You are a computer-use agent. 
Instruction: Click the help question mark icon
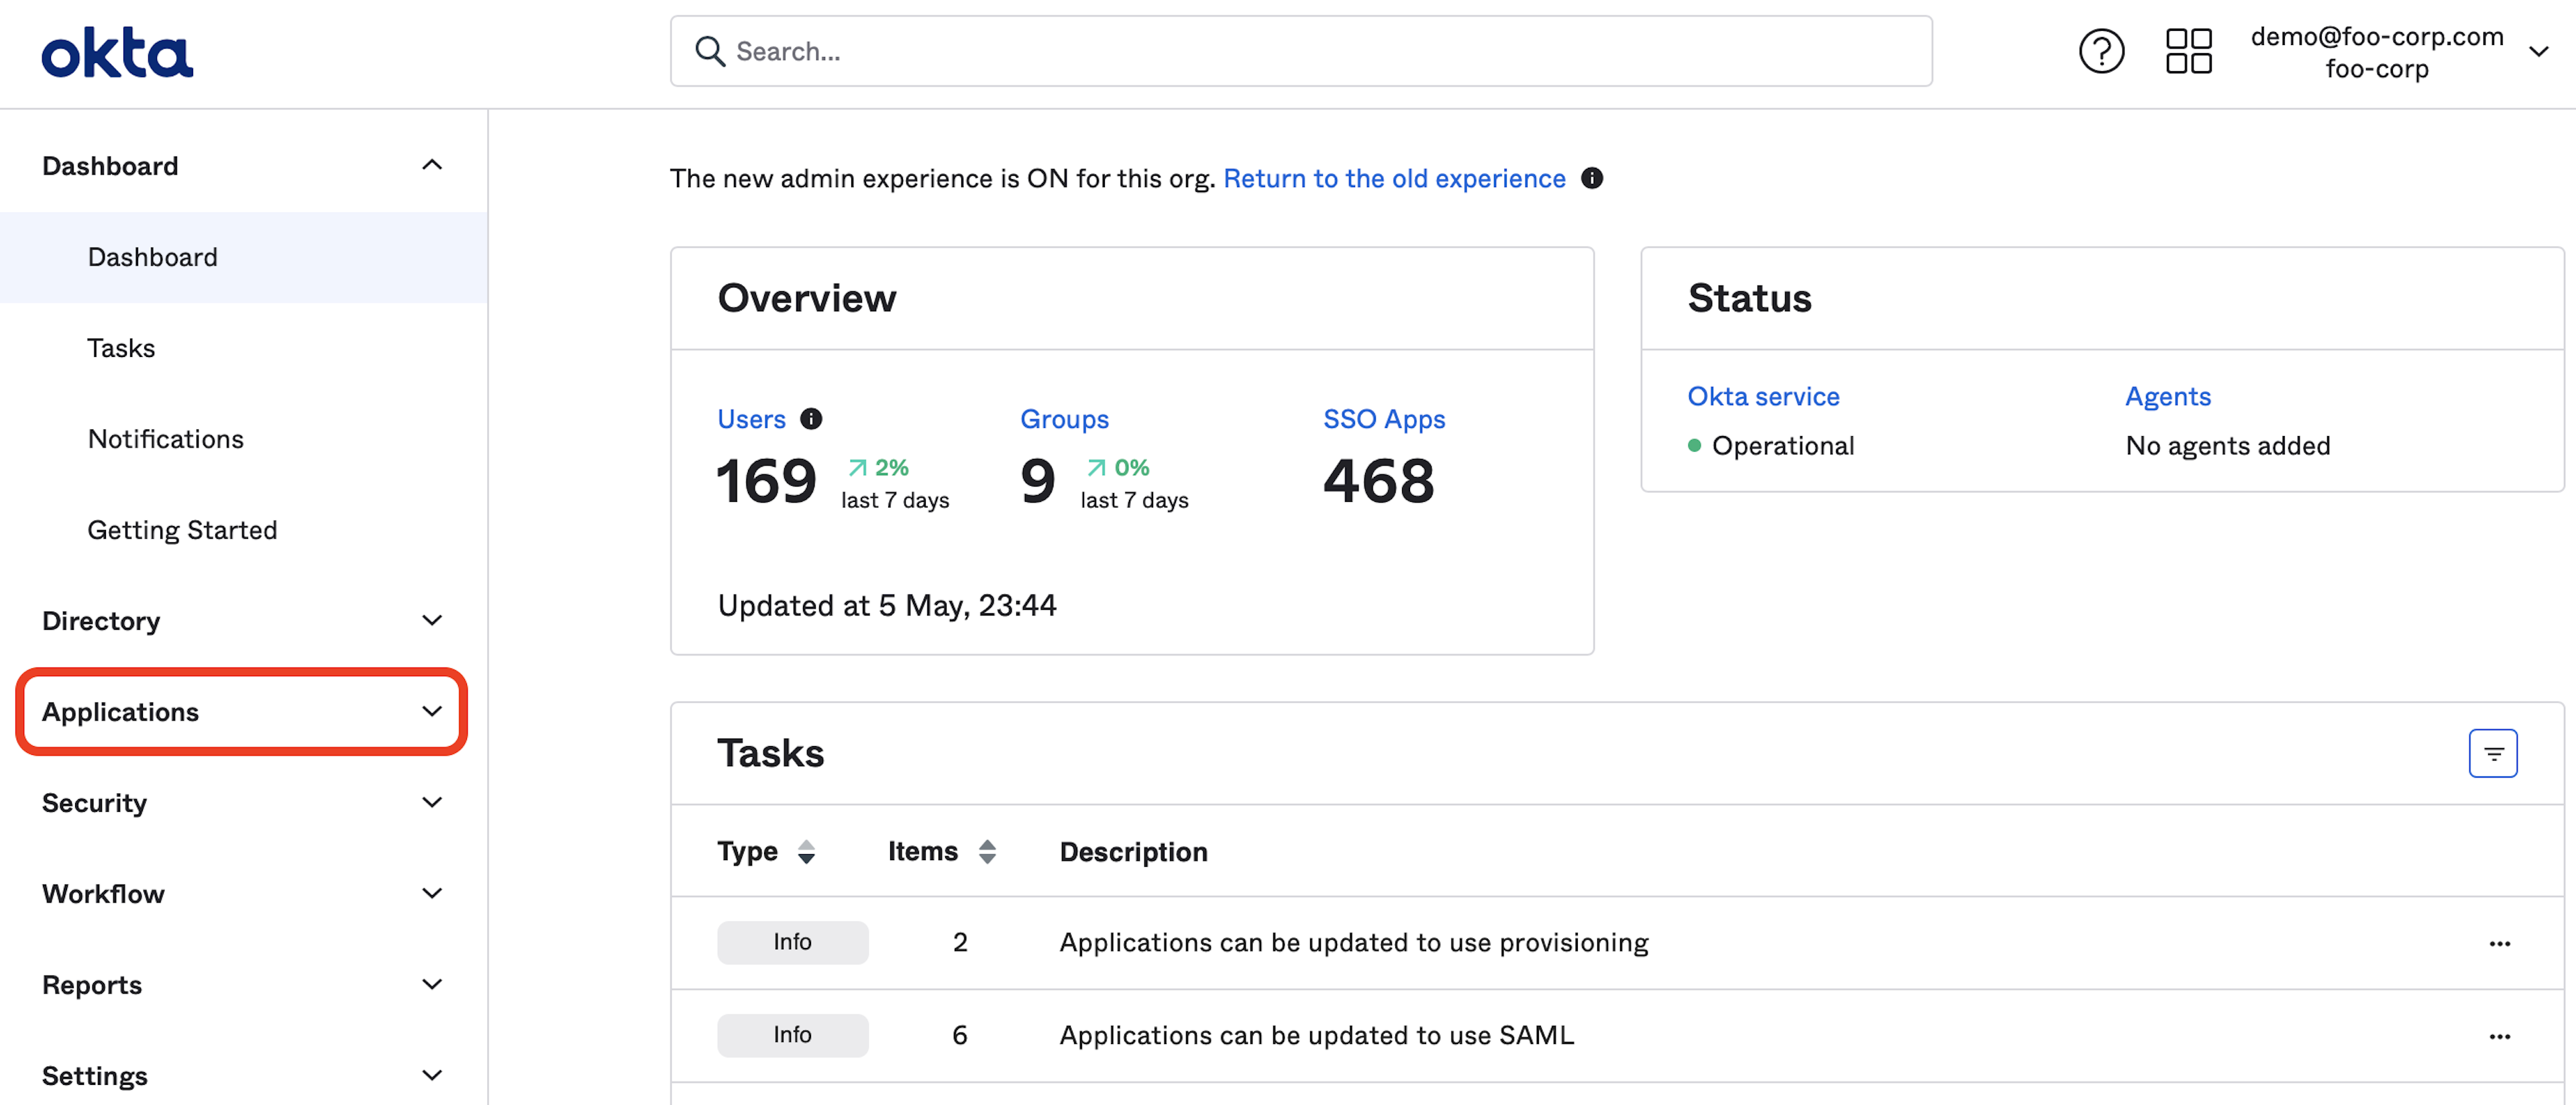pyautogui.click(x=2101, y=51)
